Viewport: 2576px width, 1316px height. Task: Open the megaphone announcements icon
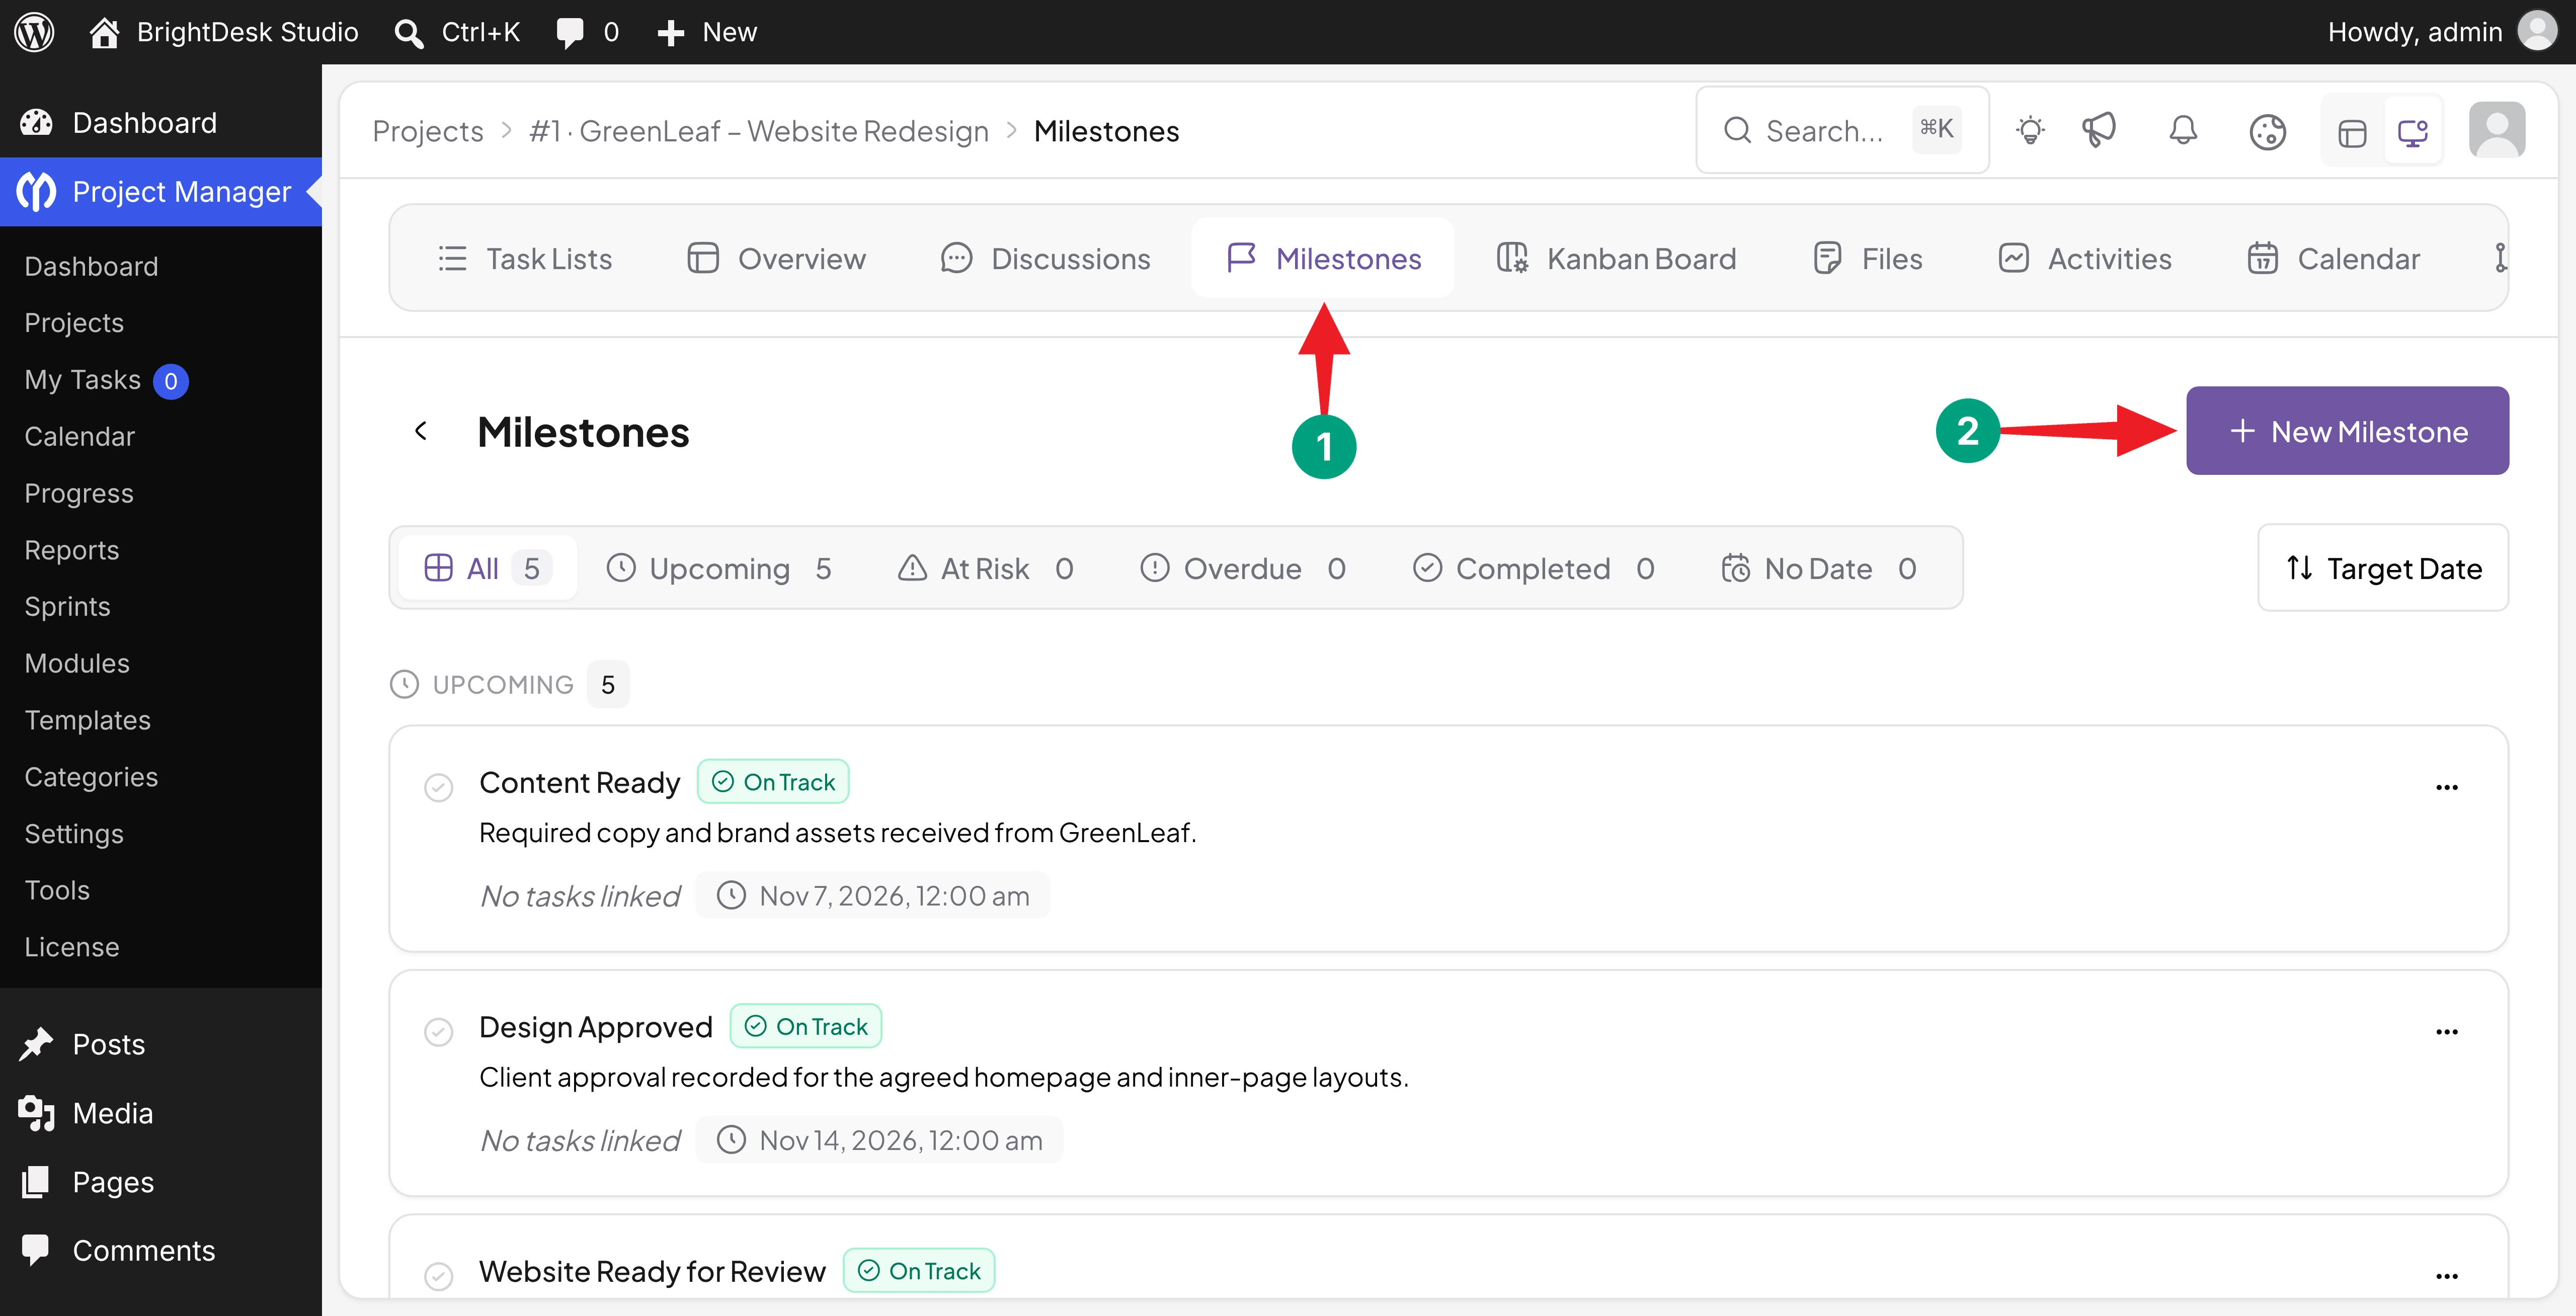pos(2099,131)
